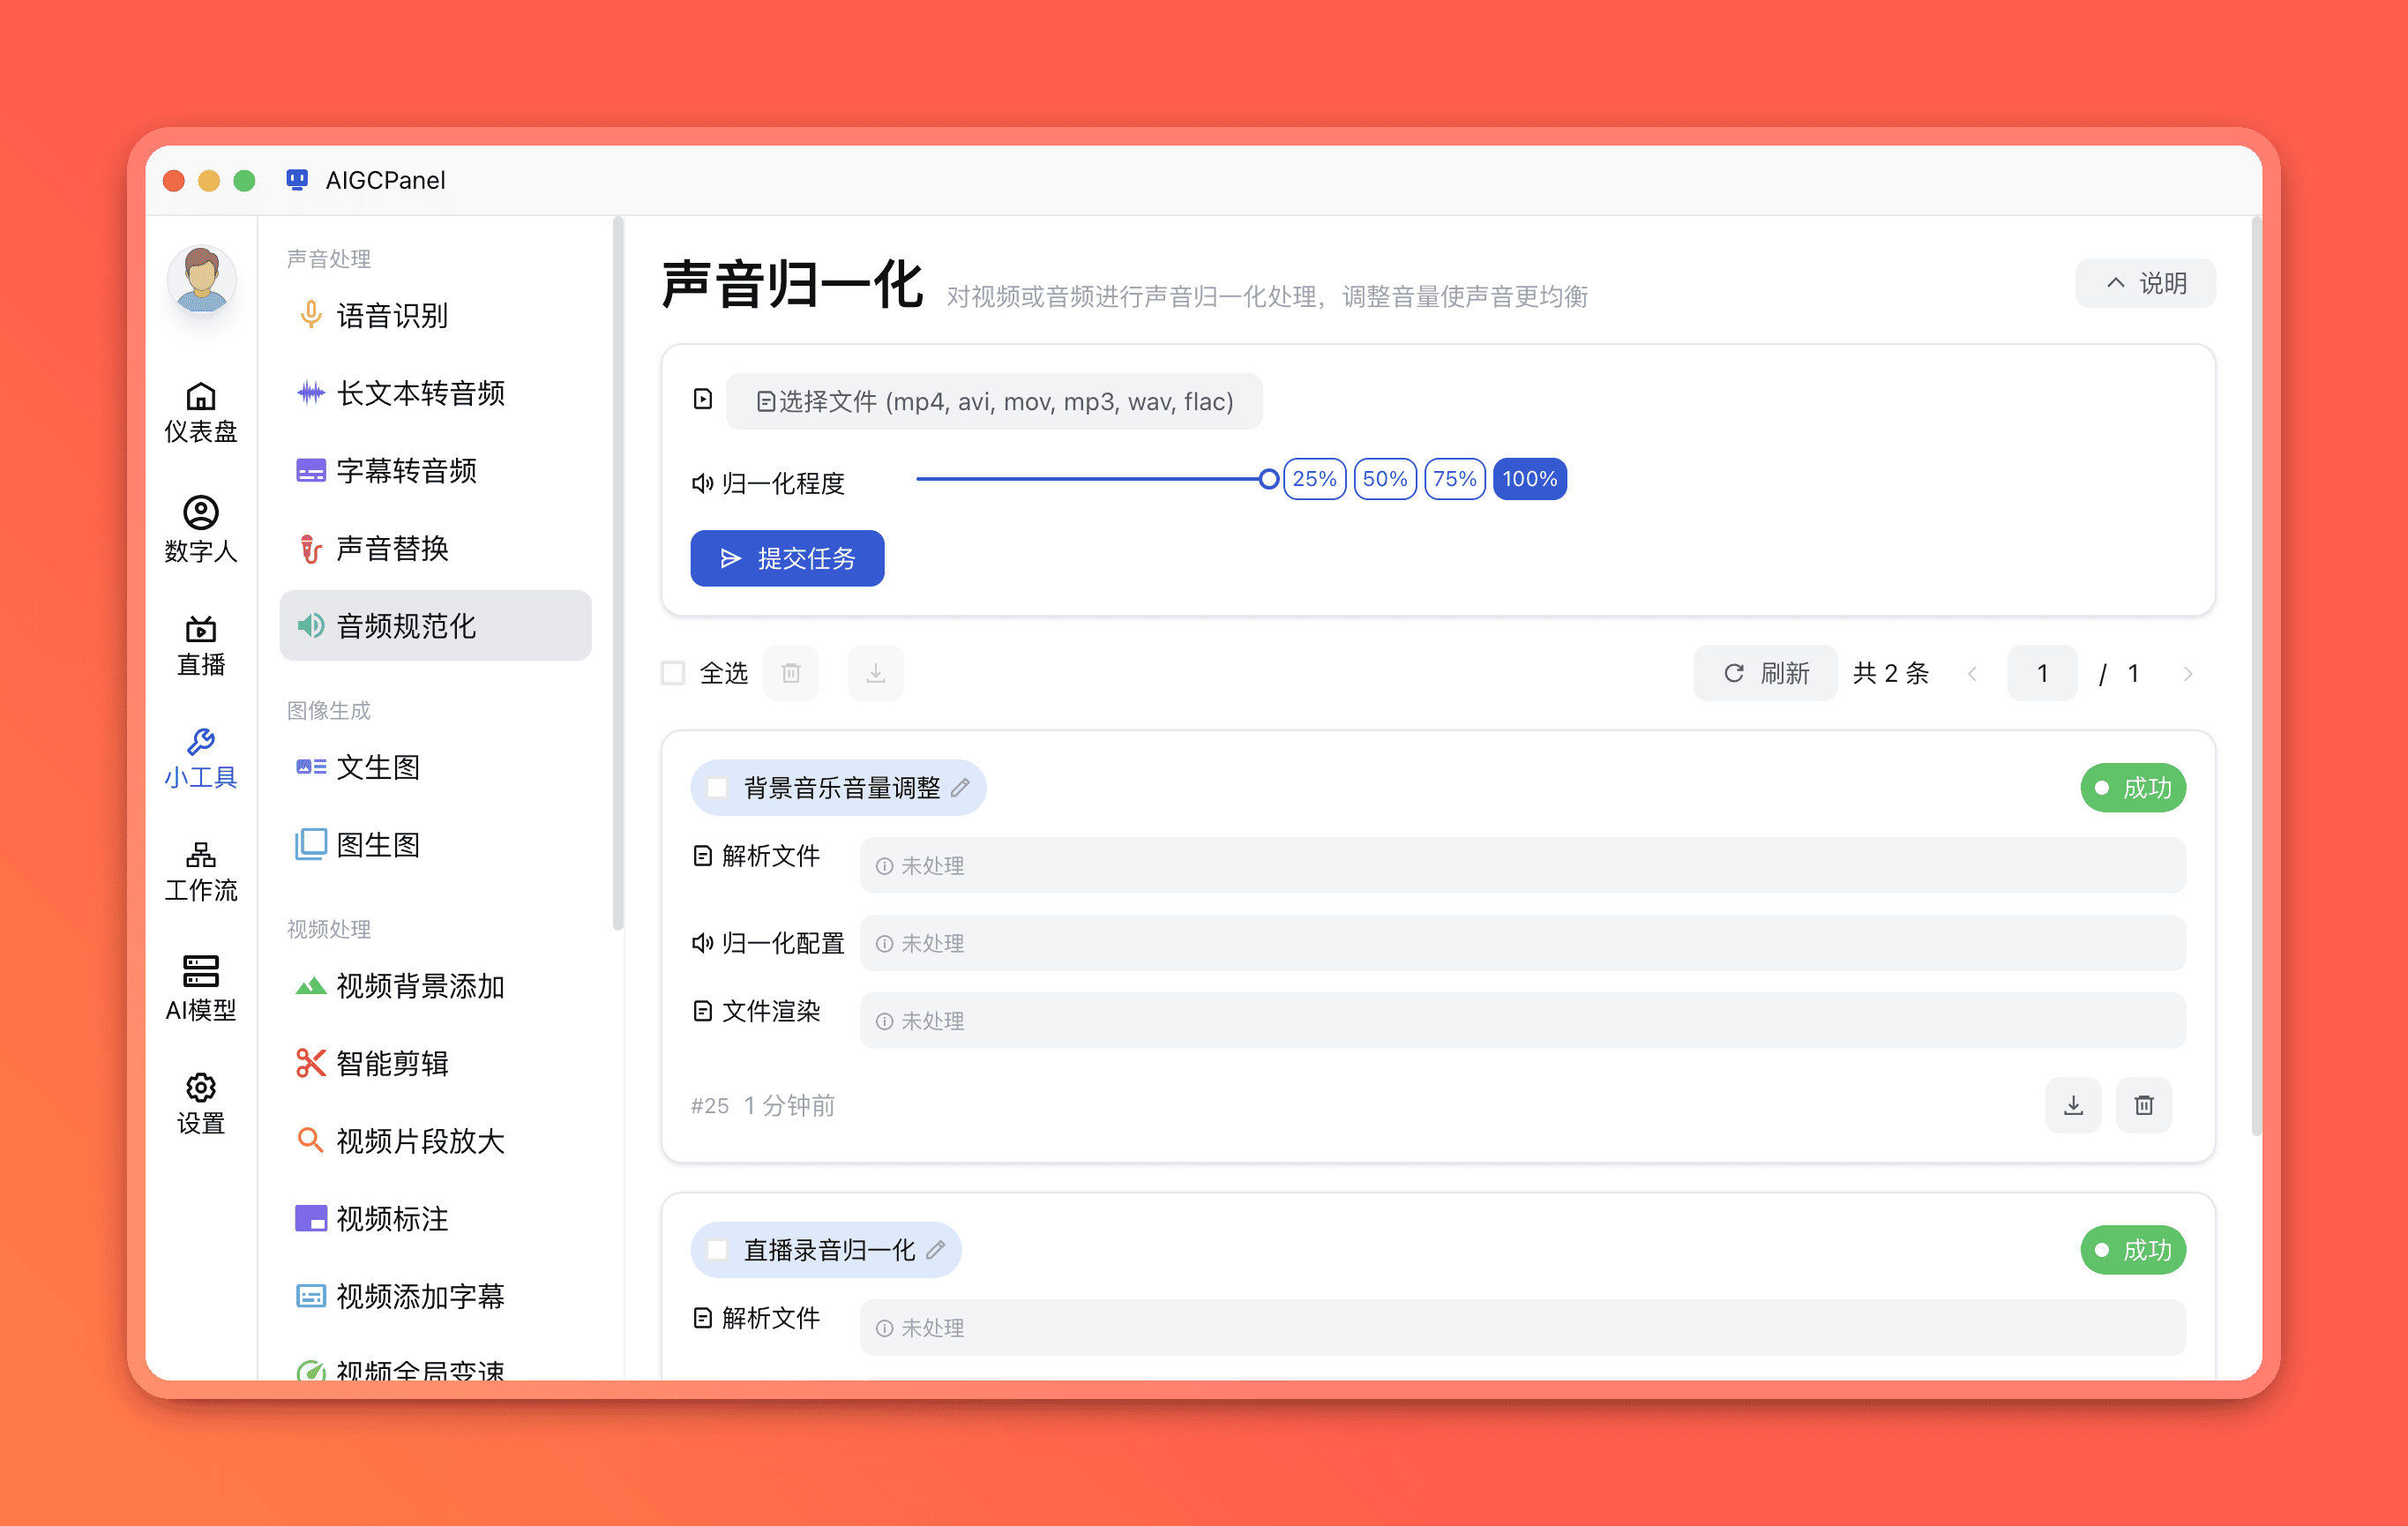
Task: Click the page number input field
Action: pyautogui.click(x=2042, y=673)
